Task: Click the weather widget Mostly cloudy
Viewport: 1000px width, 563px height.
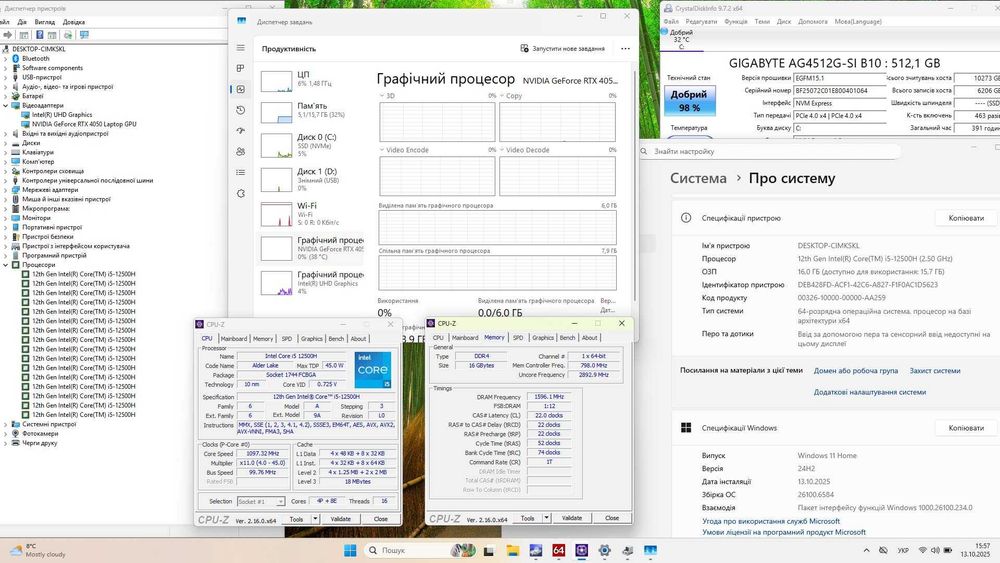Action: pyautogui.click(x=37, y=550)
